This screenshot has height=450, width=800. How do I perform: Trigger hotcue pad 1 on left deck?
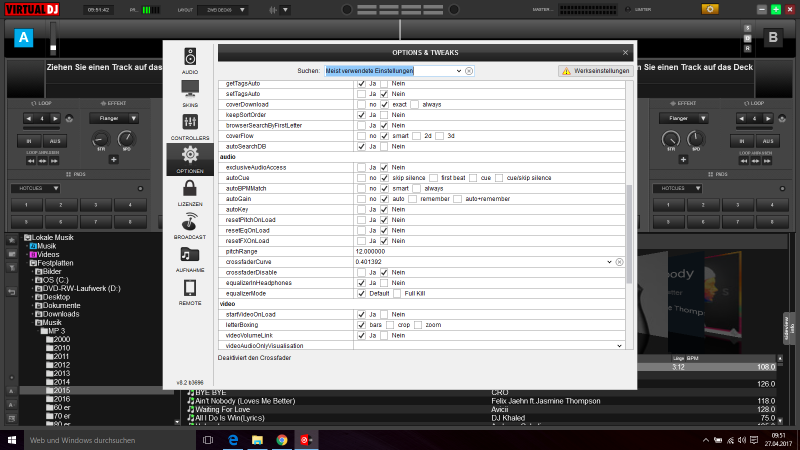pyautogui.click(x=27, y=205)
